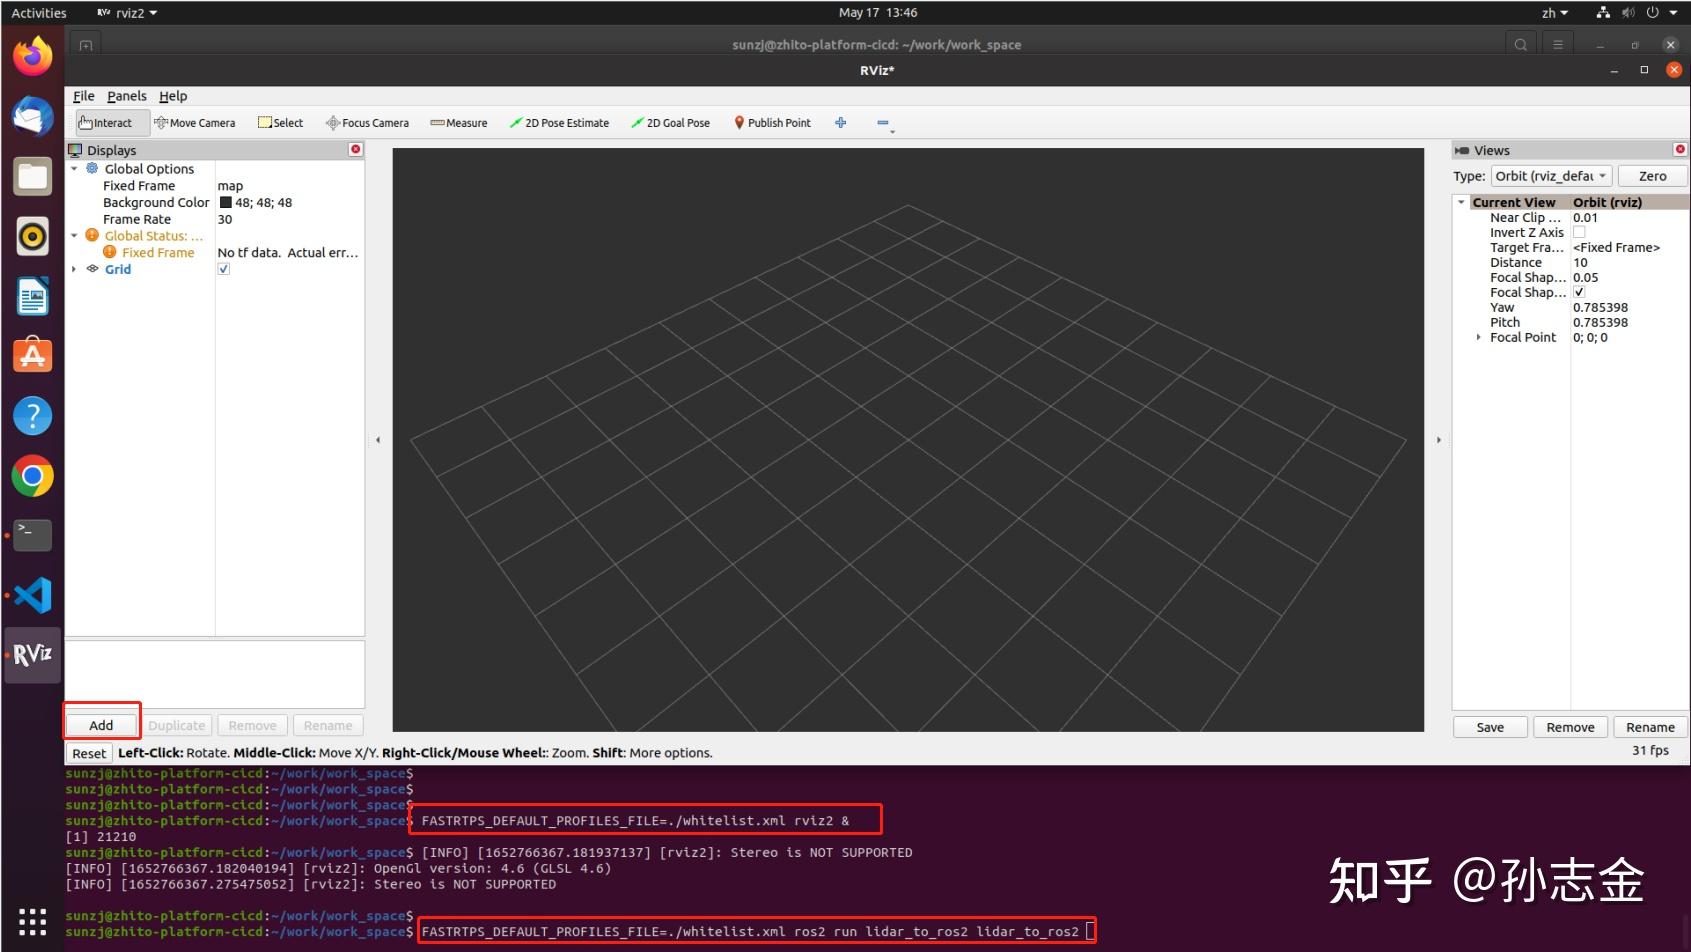Image resolution: width=1691 pixels, height=952 pixels.
Task: Launch Rhythmbox from the dock
Action: coord(33,237)
